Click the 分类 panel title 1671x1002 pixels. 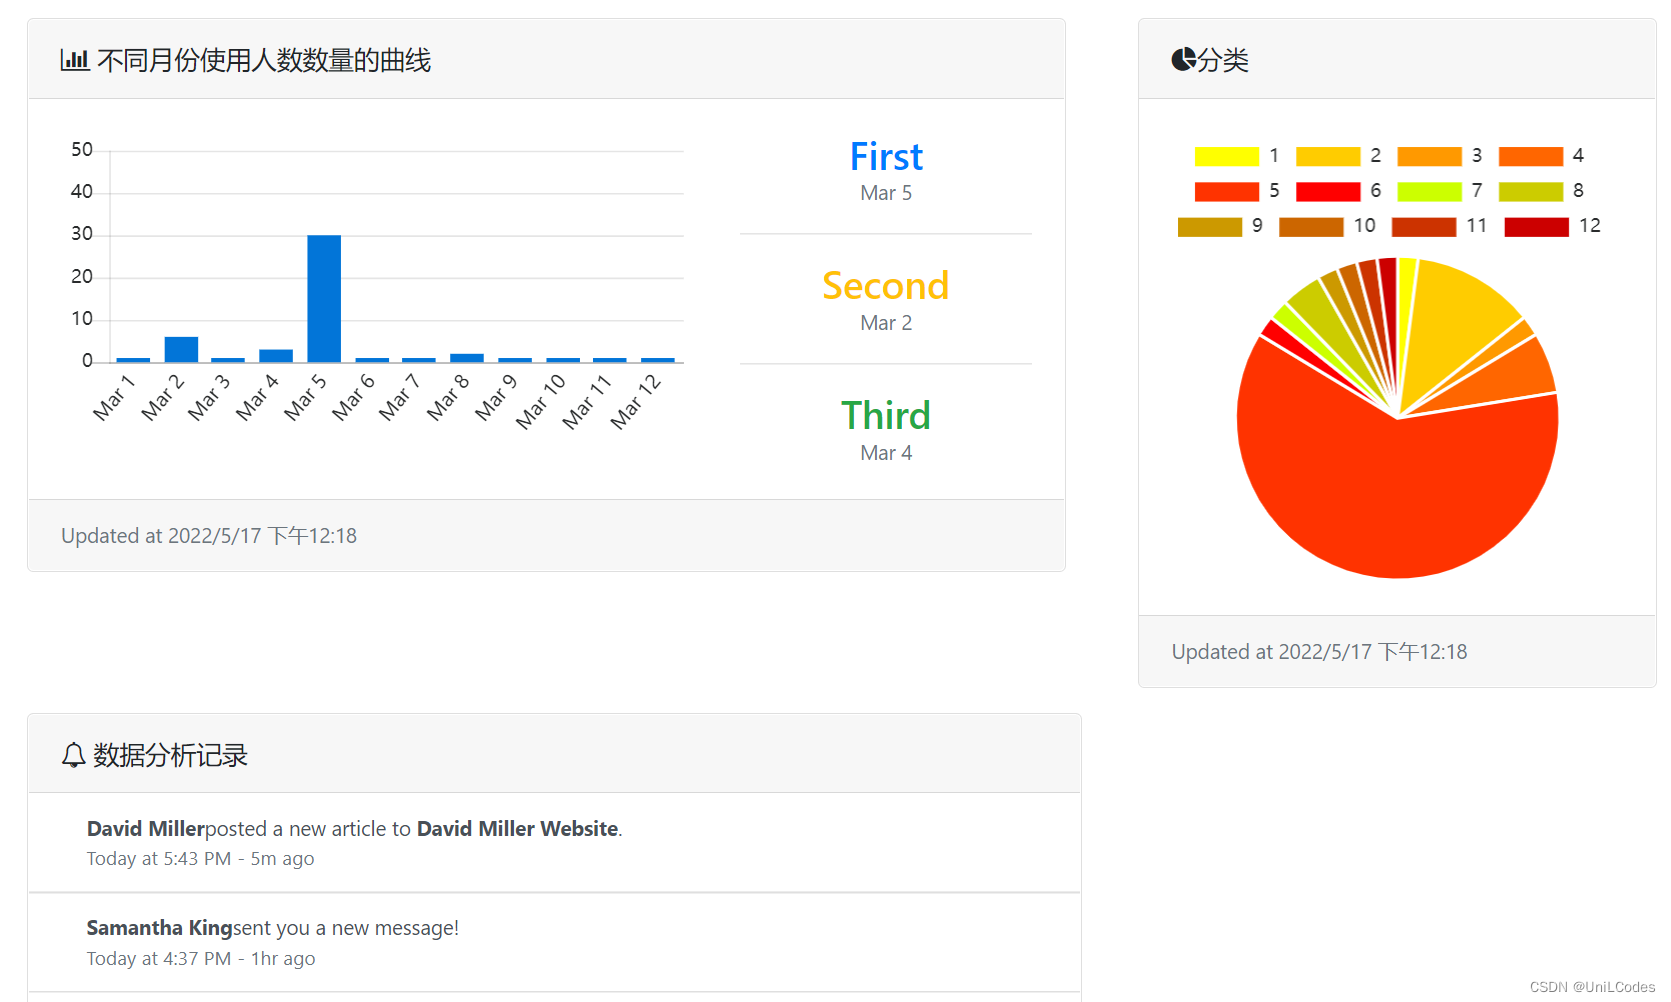pos(1224,60)
